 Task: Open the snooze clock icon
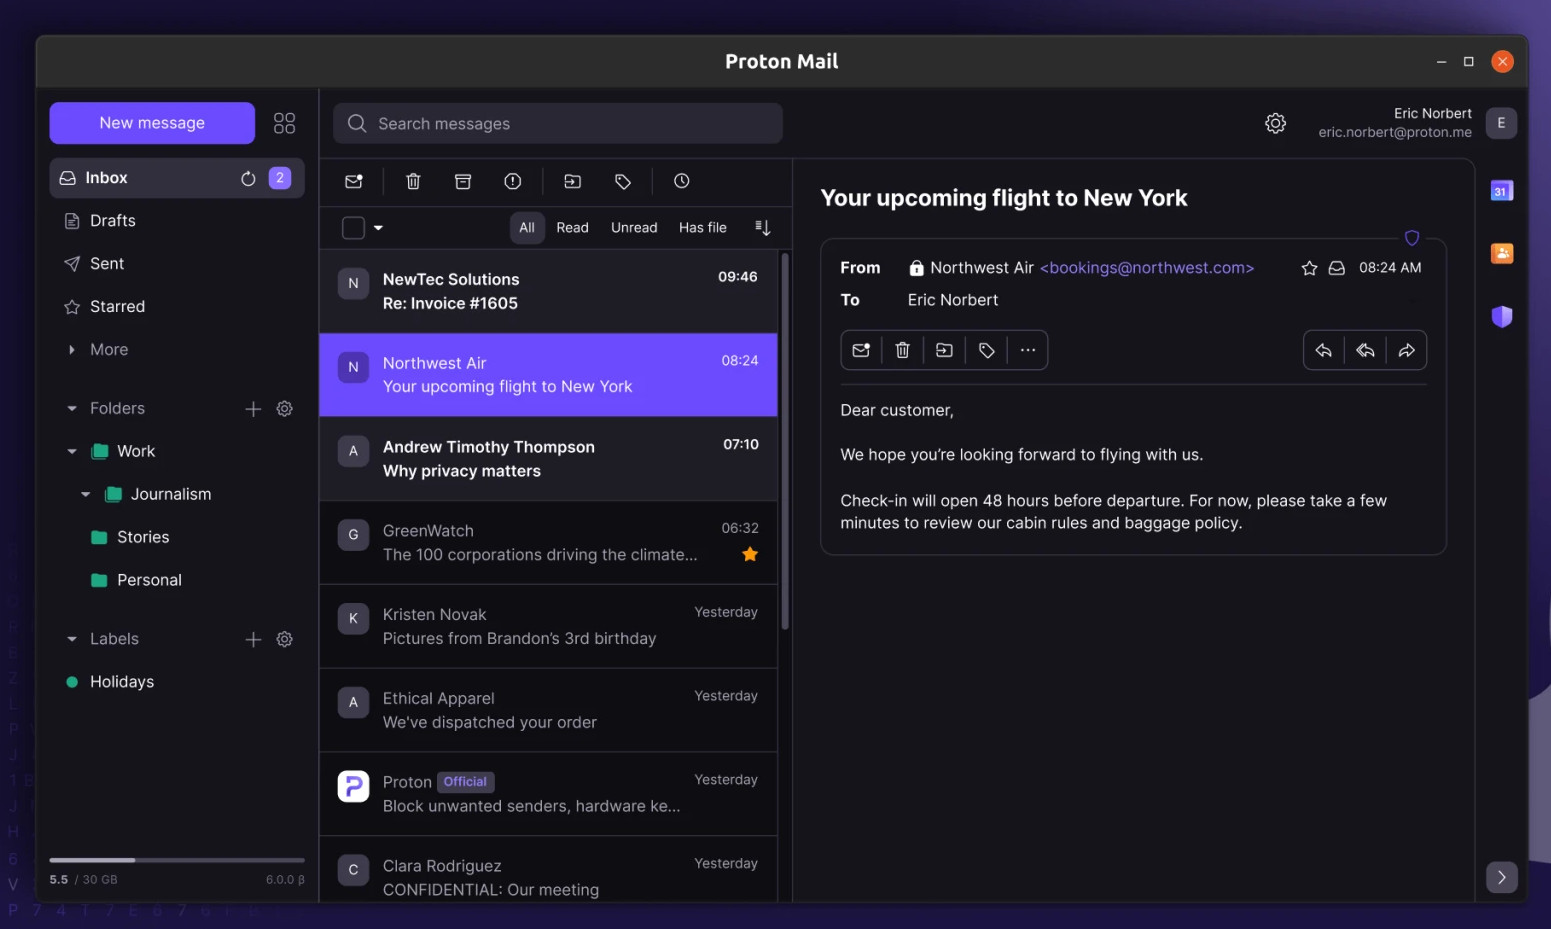coord(682,181)
